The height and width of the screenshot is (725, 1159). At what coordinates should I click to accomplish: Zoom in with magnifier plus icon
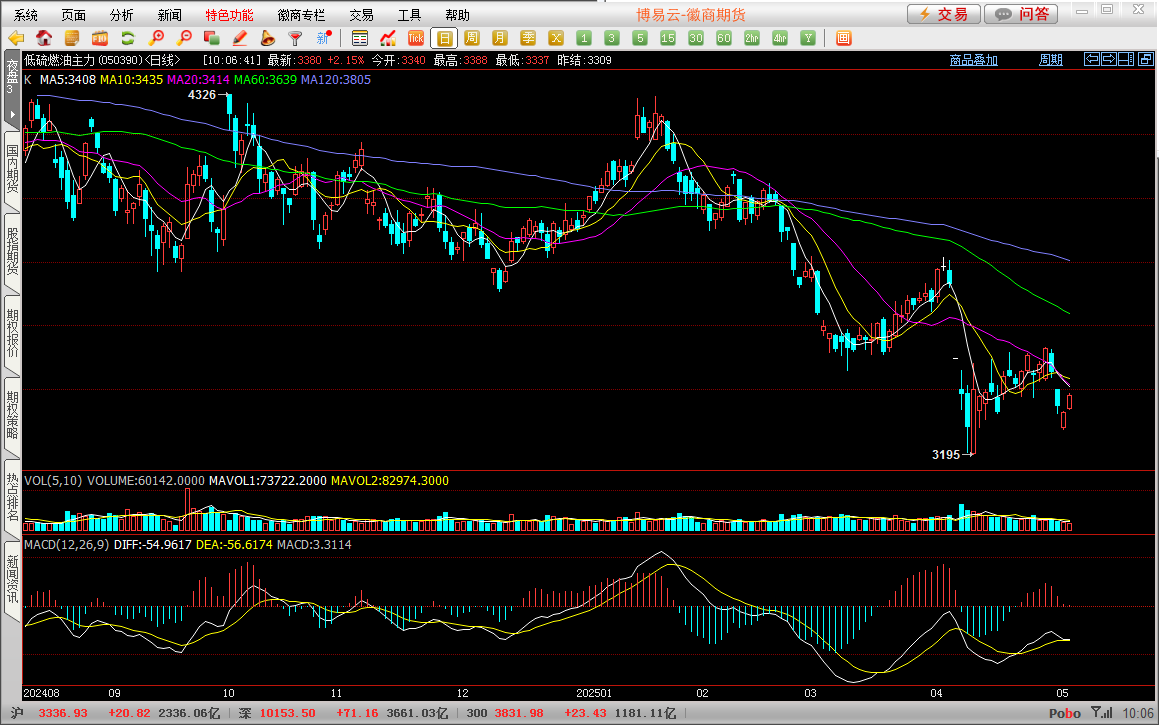[156, 38]
